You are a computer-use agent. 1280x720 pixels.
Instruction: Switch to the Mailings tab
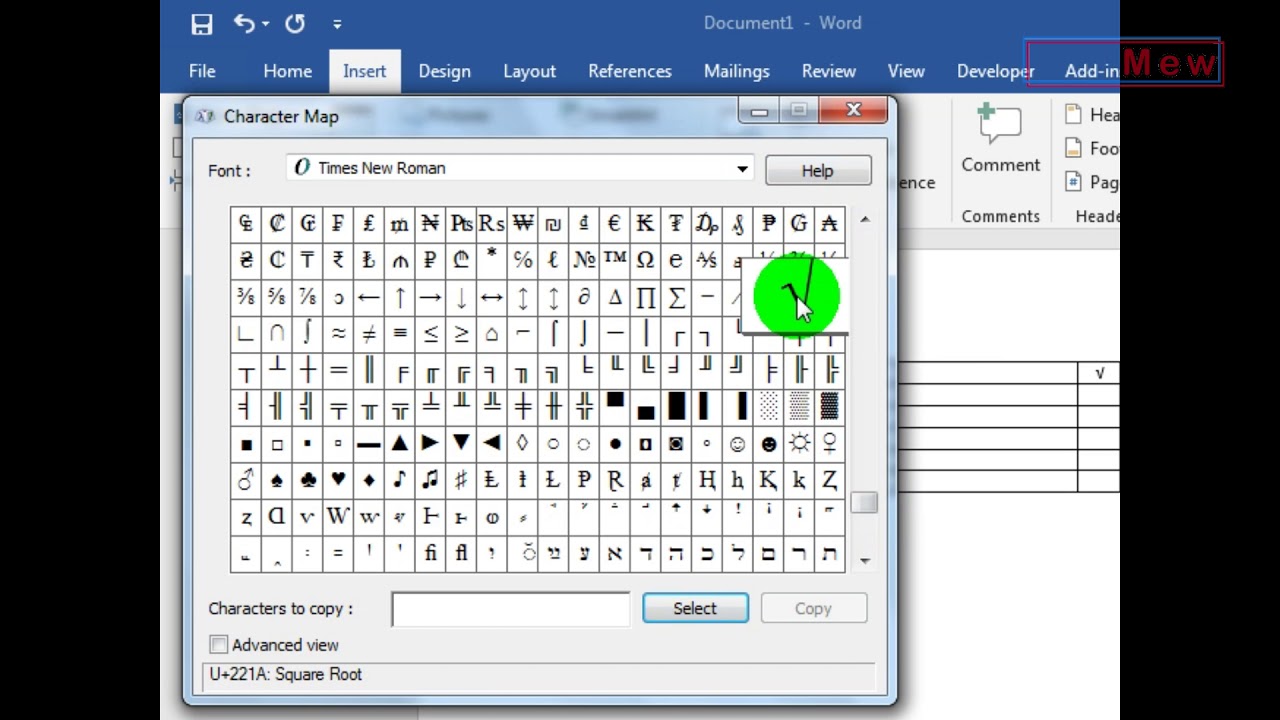pyautogui.click(x=736, y=71)
